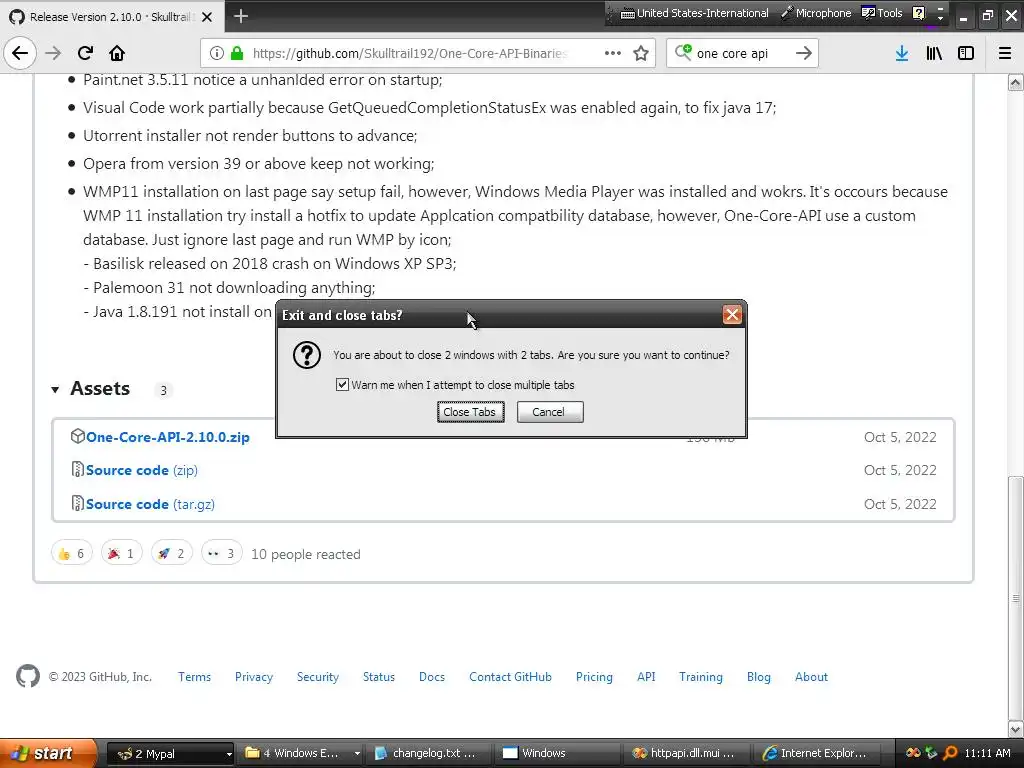
Task: Download Source code (zip)
Action: point(142,470)
